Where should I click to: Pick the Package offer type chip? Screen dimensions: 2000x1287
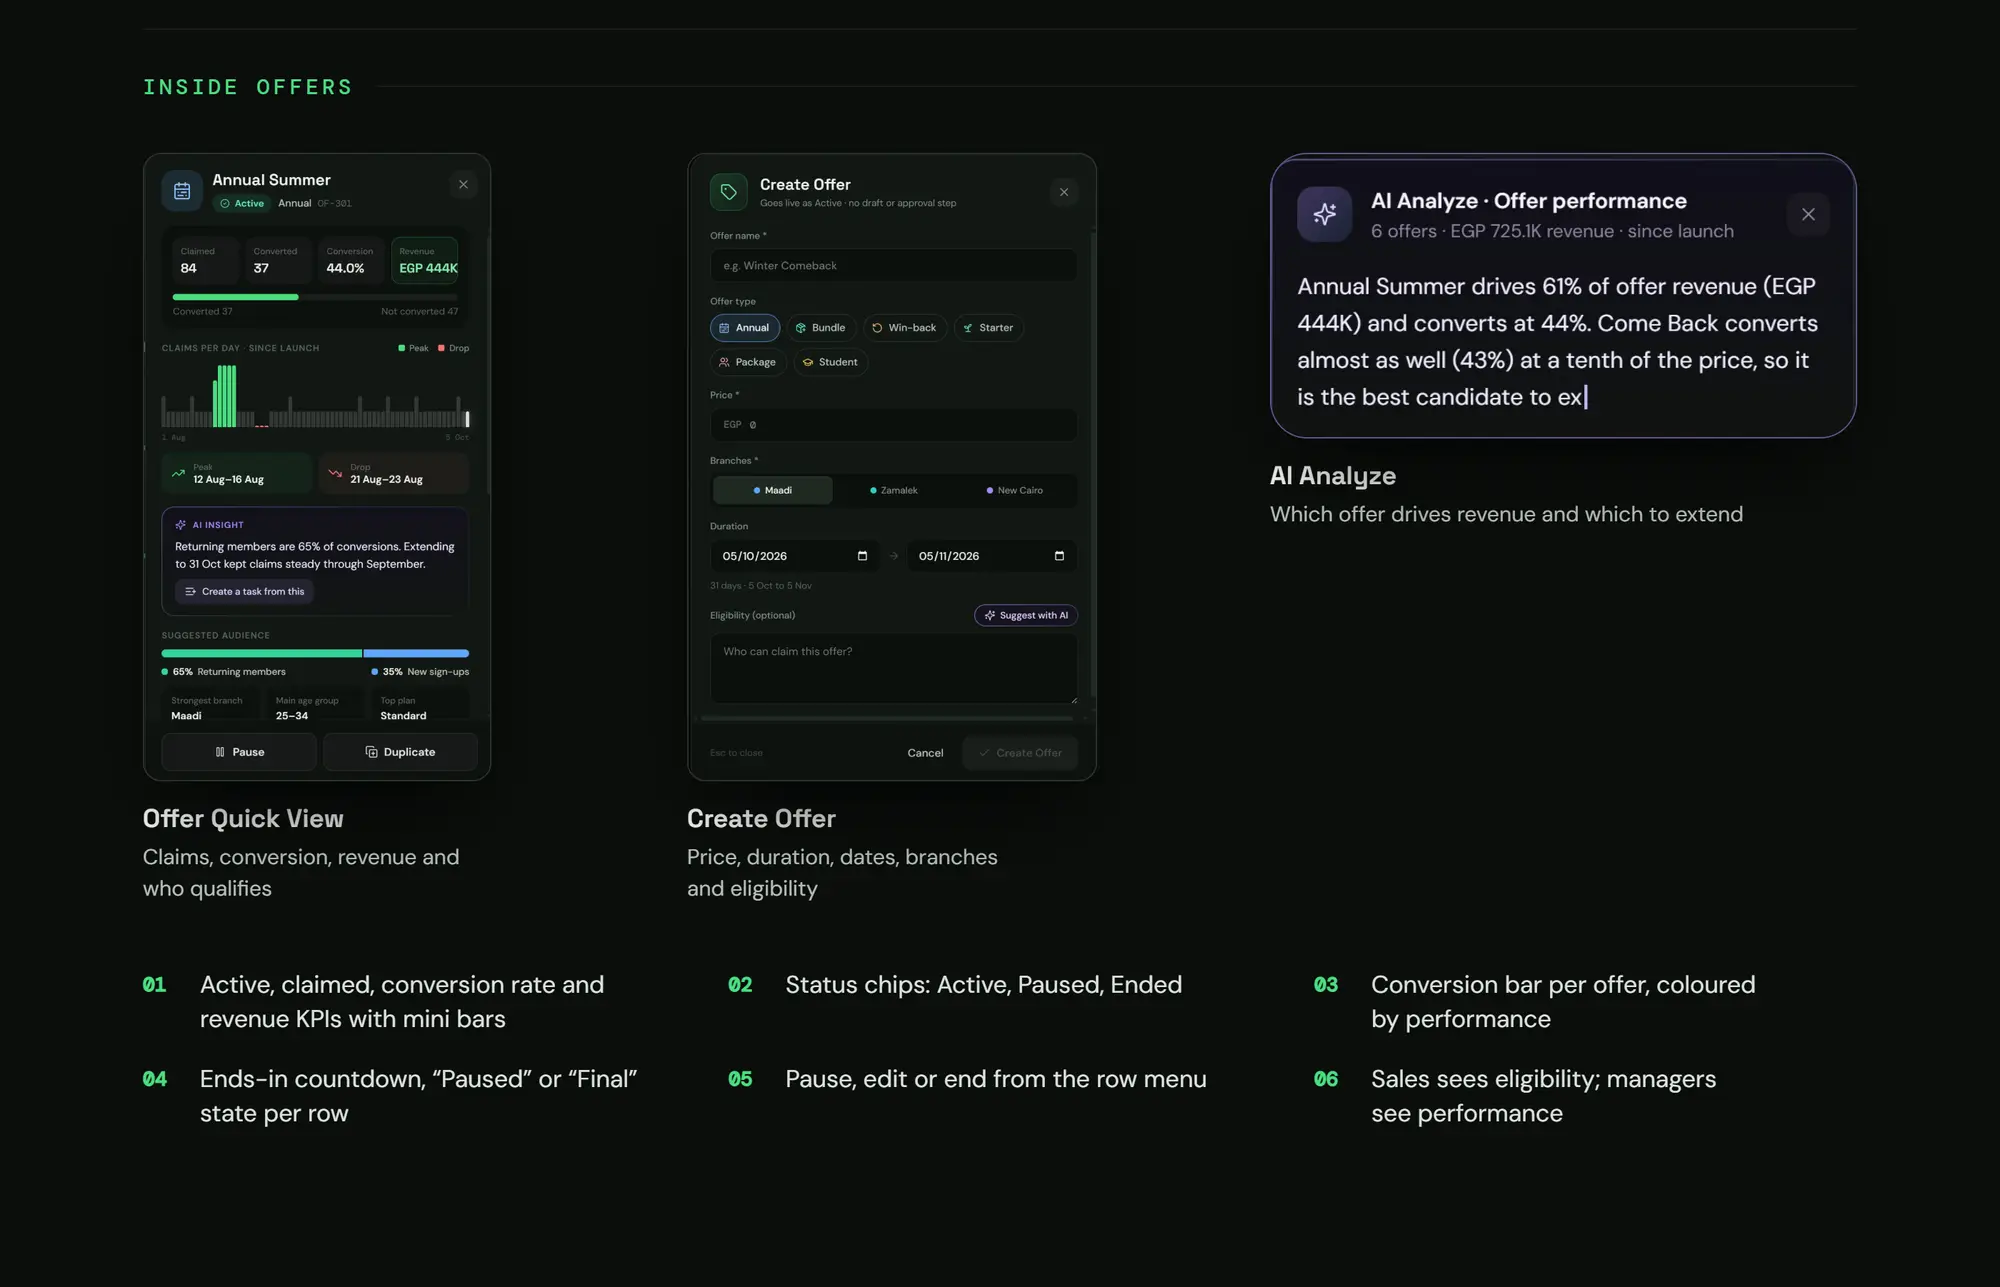(748, 362)
